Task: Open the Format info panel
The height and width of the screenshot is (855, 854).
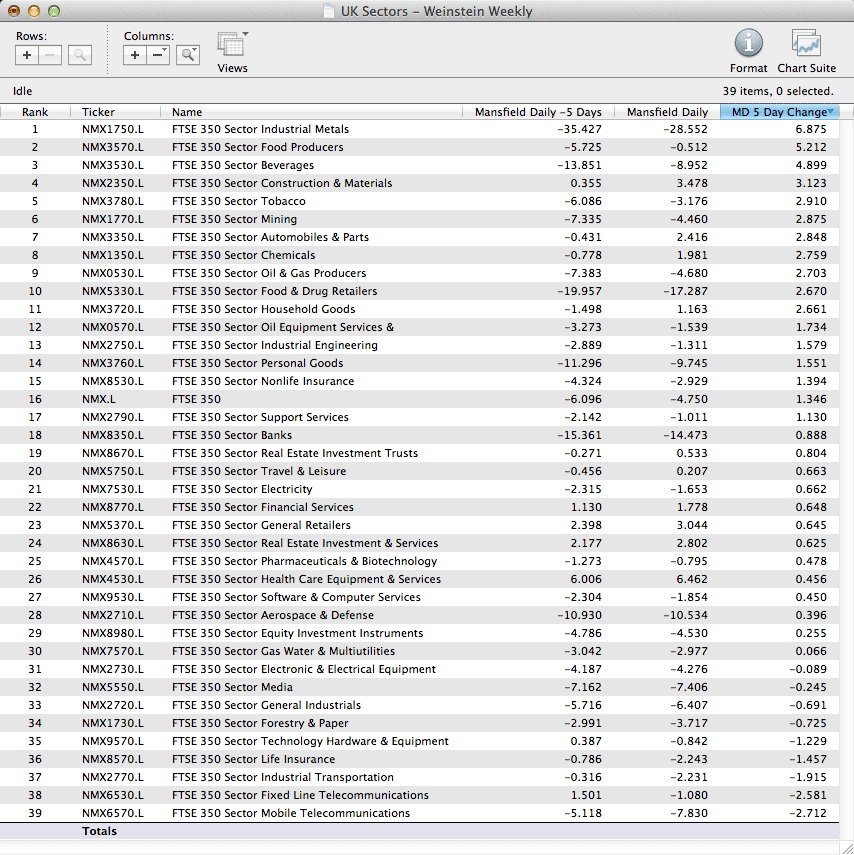Action: tap(748, 44)
